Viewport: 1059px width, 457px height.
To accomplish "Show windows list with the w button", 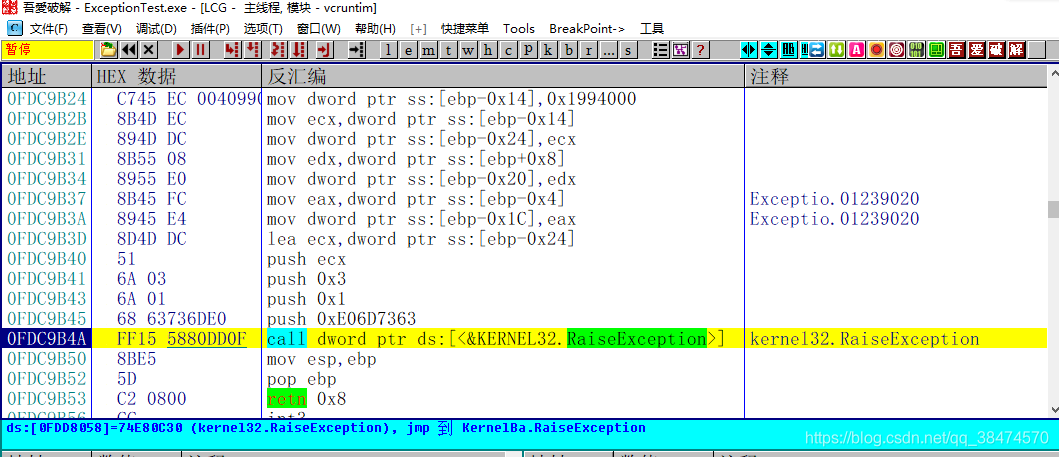I will pyautogui.click(x=469, y=49).
